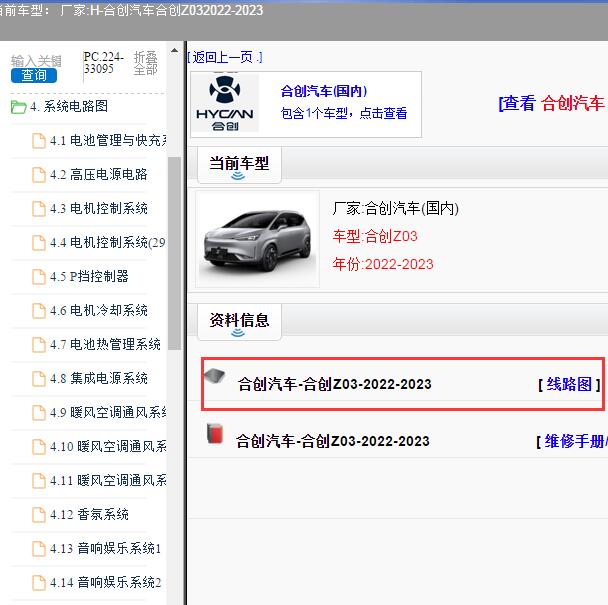Viewport: 608px width, 605px height.
Task: Click document icon beside 4.5 P挡控制器
Action: pyautogui.click(x=38, y=277)
